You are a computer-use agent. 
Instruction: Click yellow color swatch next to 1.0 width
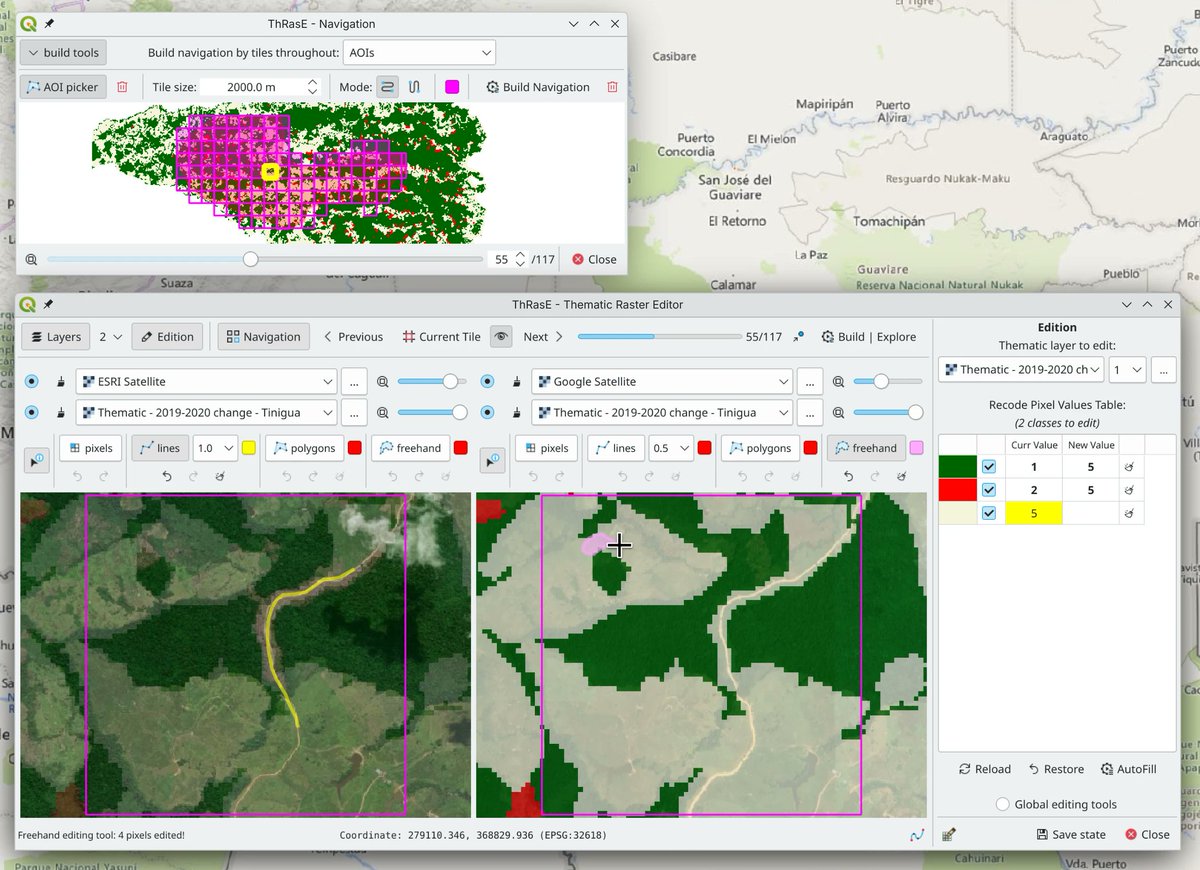point(248,448)
